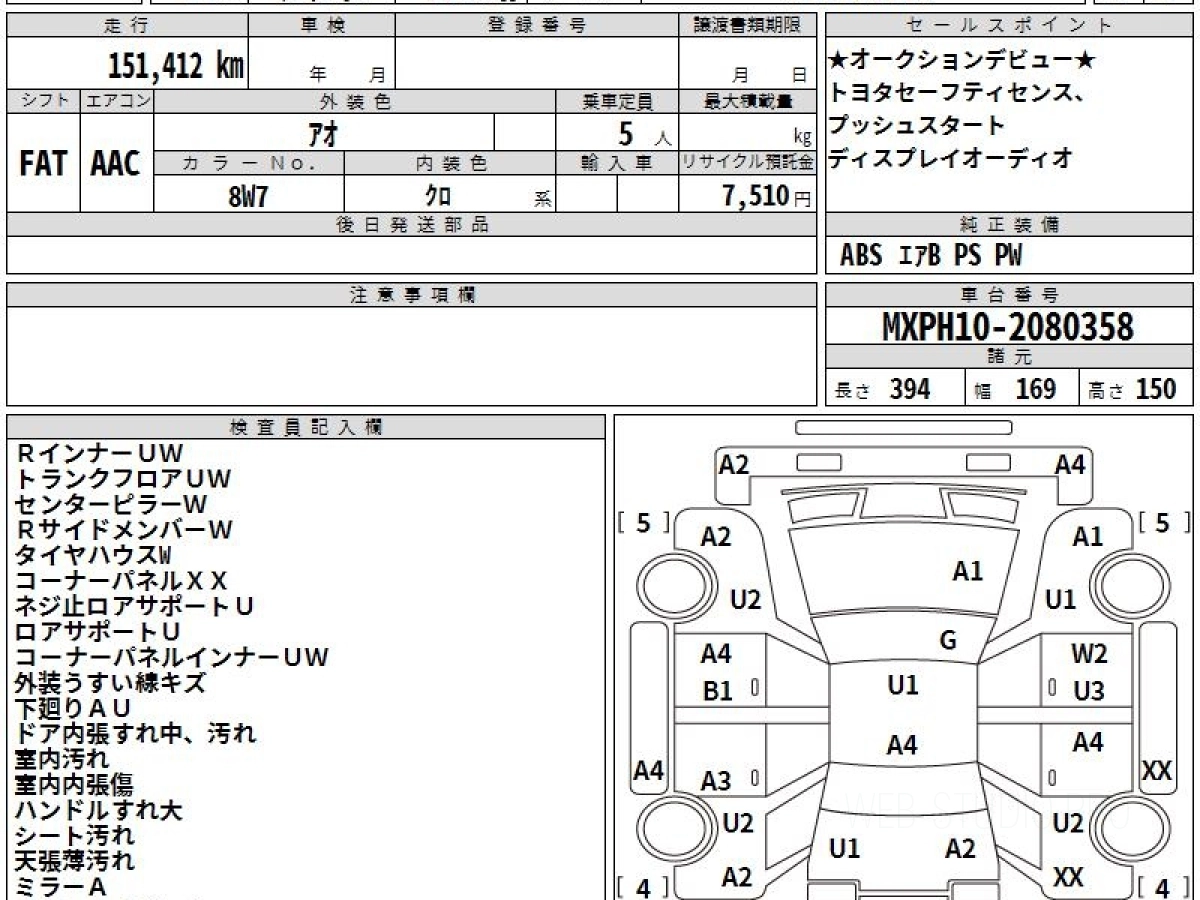Click the 譲渡書類期限 header
This screenshot has width=1200, height=900.
pyautogui.click(x=747, y=26)
